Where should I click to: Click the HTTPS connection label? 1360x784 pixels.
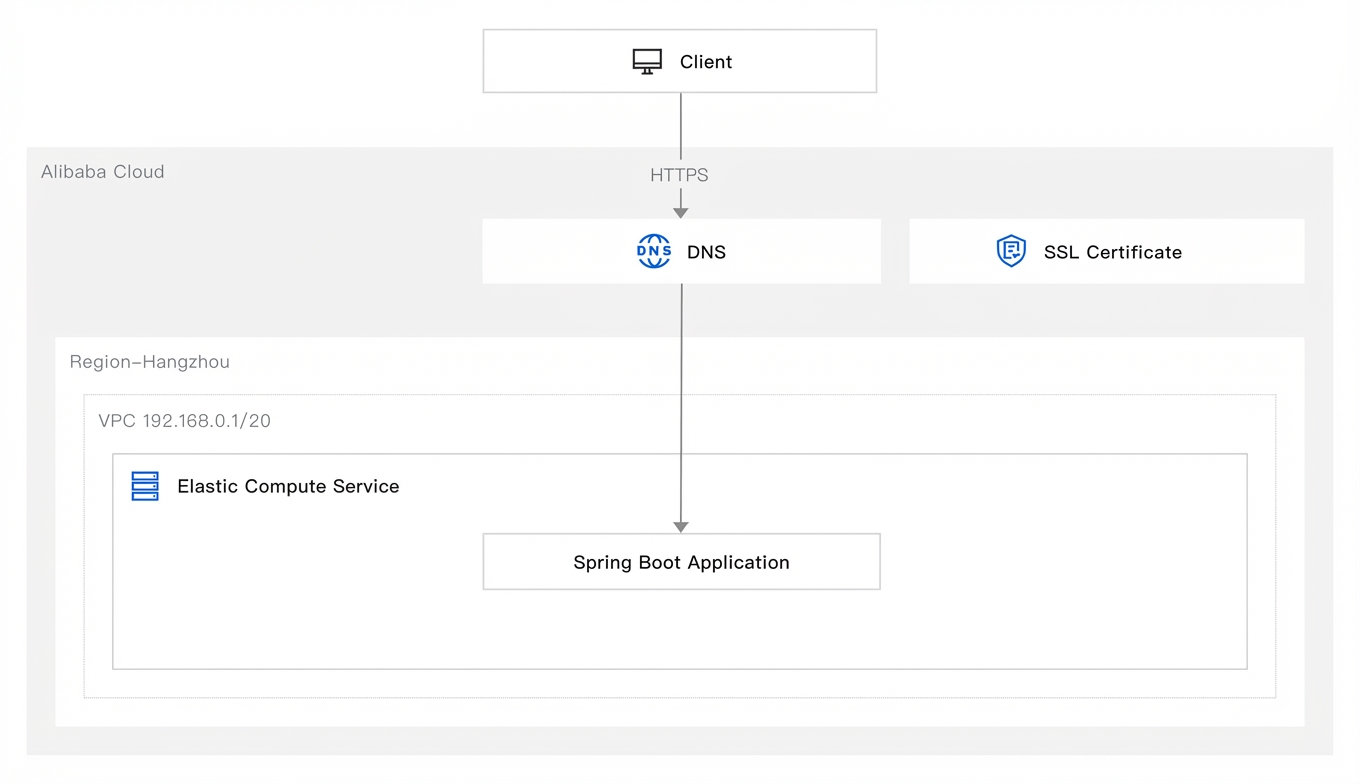(x=679, y=175)
